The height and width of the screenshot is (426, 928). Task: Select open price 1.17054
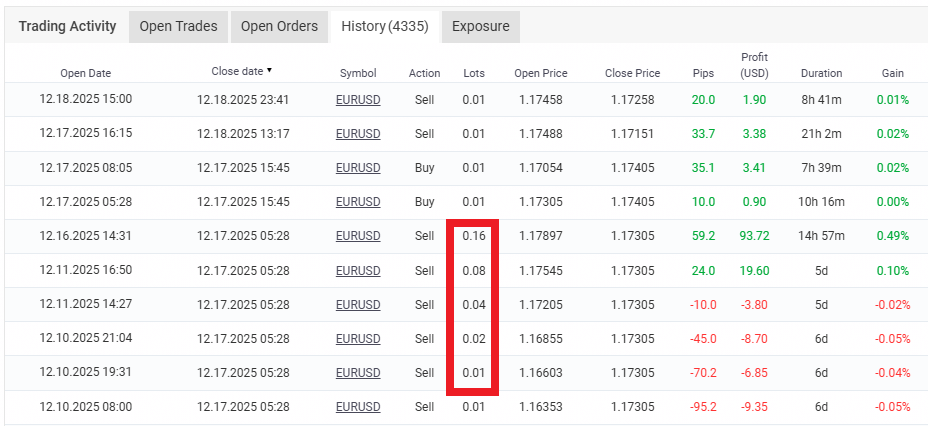coord(541,168)
